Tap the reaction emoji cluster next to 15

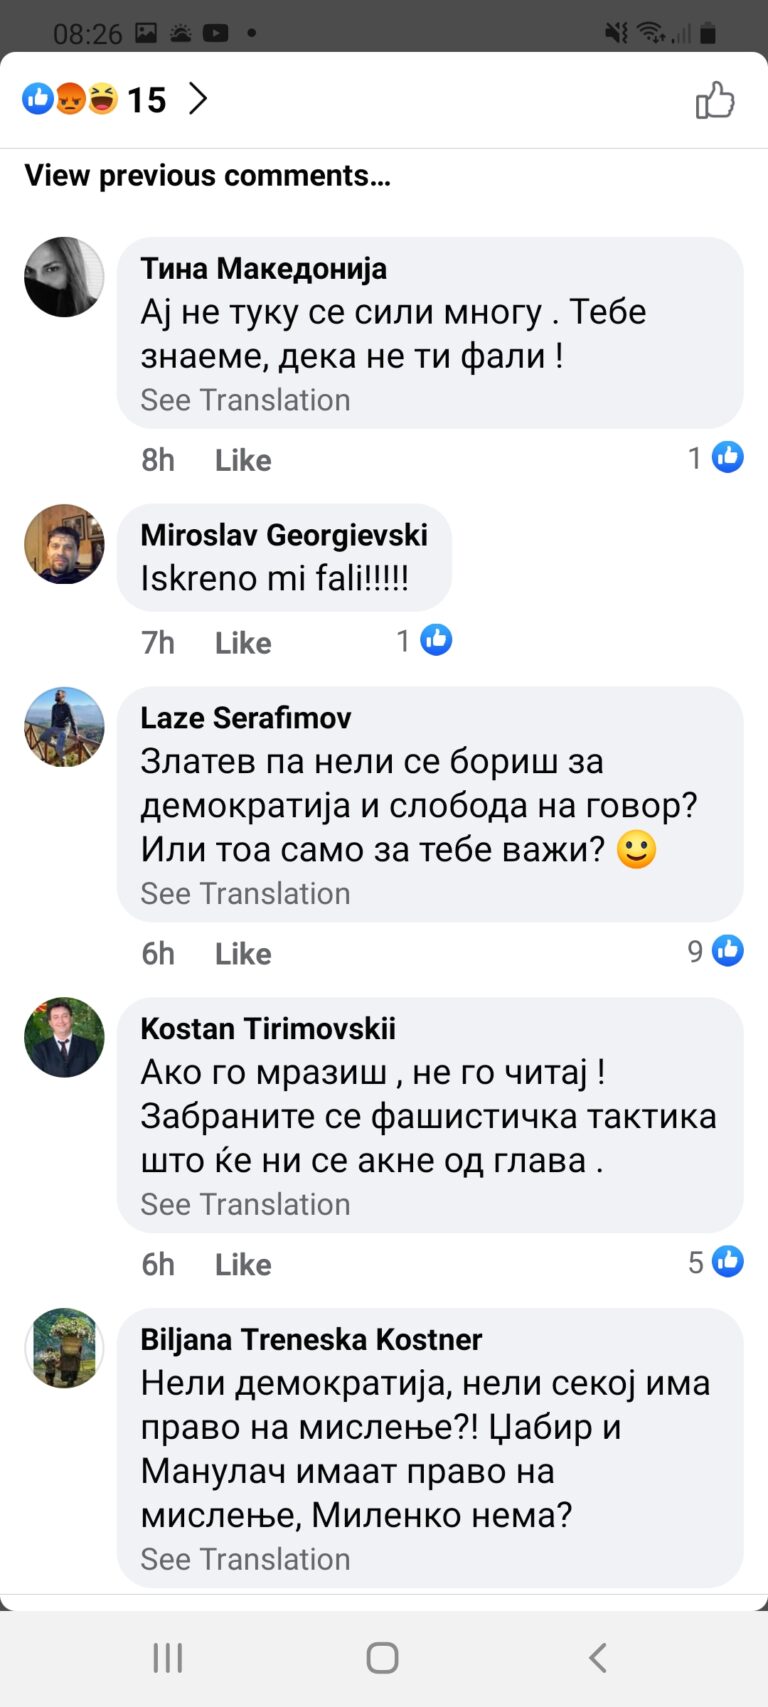click(70, 99)
